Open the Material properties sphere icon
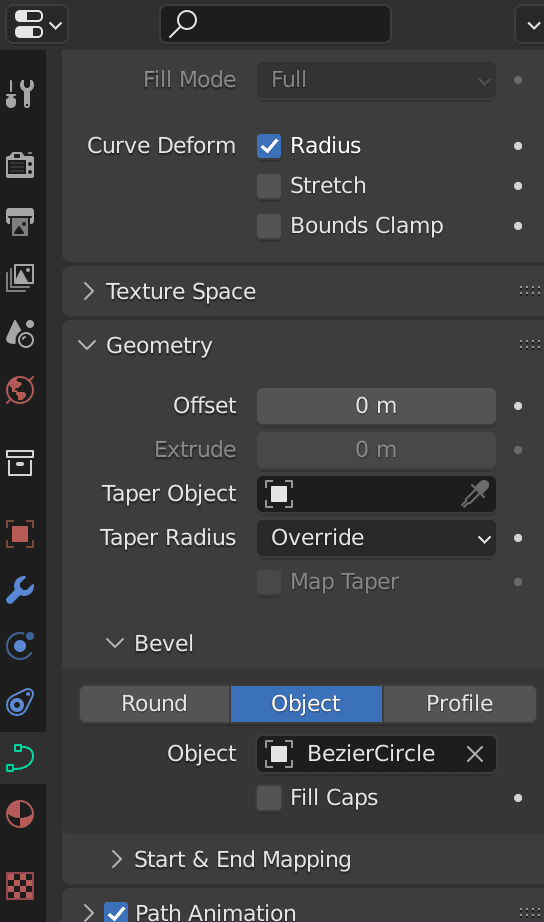 [20, 814]
